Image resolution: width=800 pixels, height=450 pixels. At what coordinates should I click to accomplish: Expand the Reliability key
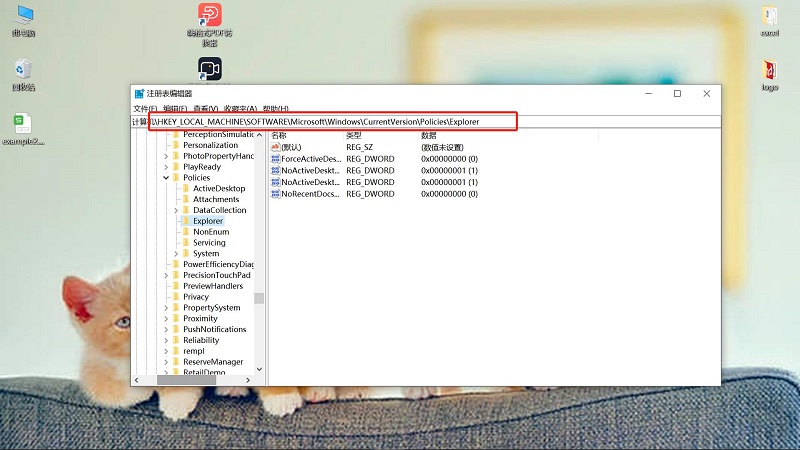click(166, 340)
